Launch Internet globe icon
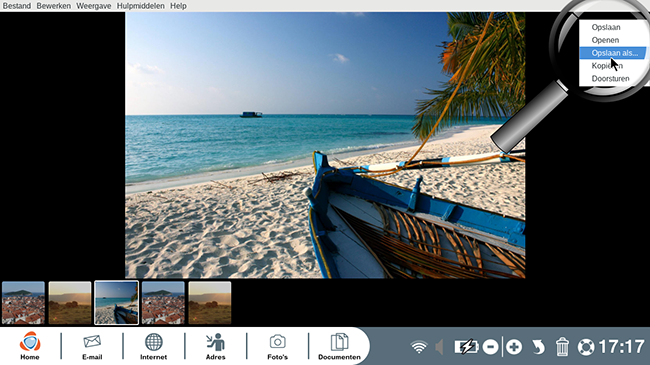This screenshot has height=365, width=650. tap(153, 342)
